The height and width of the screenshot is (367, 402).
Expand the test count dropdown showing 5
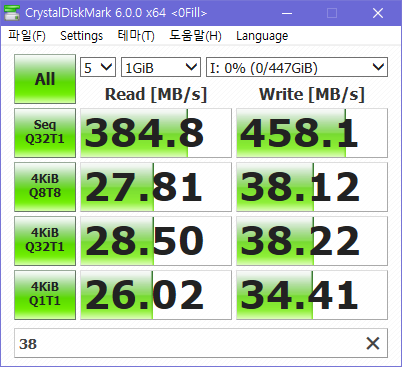click(x=98, y=67)
